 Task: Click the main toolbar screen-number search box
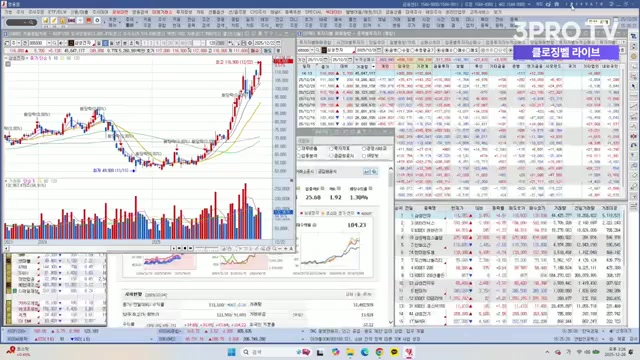(22, 22)
